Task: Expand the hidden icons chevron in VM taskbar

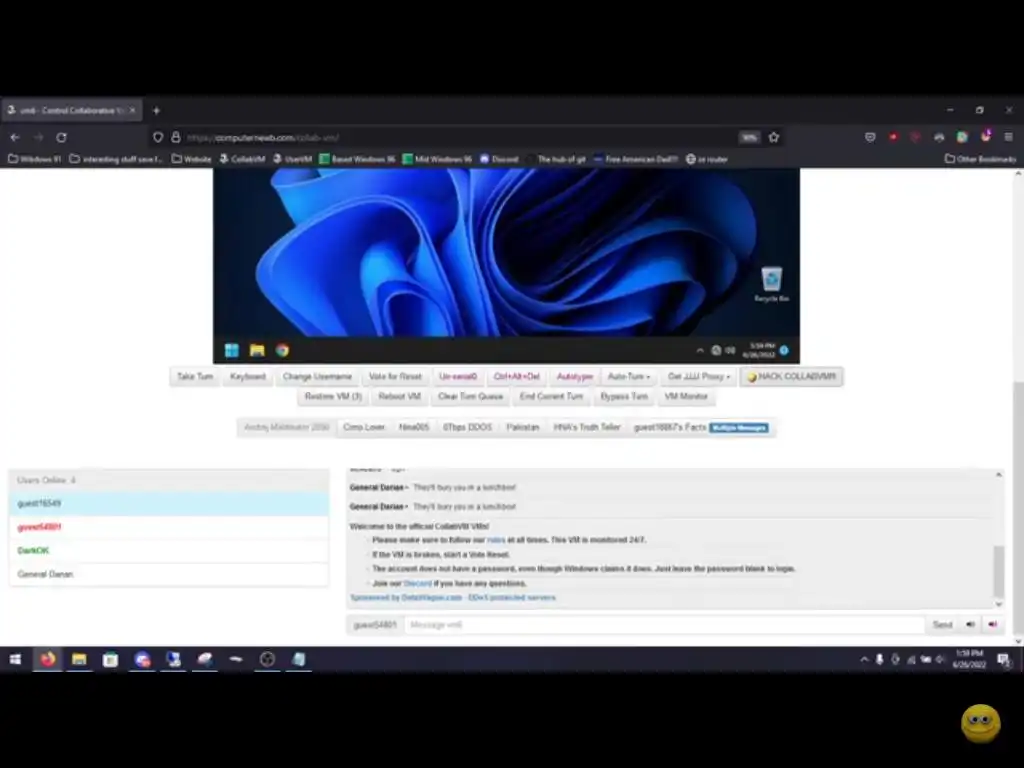Action: tap(700, 351)
